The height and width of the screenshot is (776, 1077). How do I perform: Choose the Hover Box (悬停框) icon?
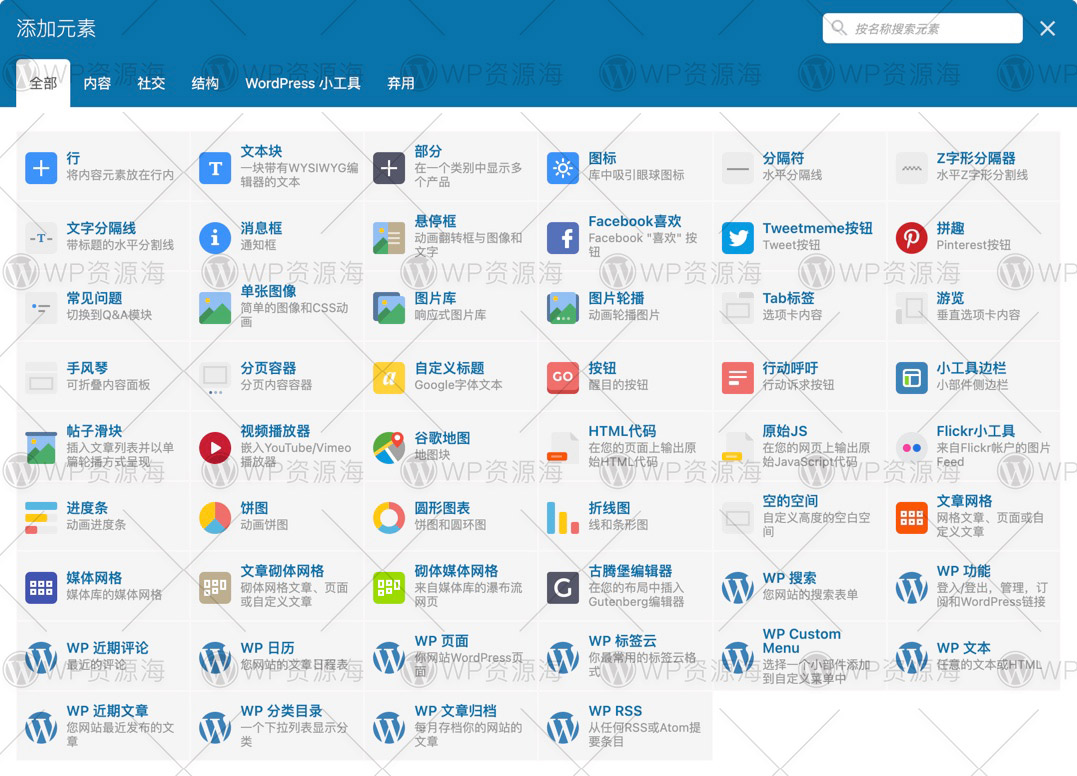click(389, 238)
